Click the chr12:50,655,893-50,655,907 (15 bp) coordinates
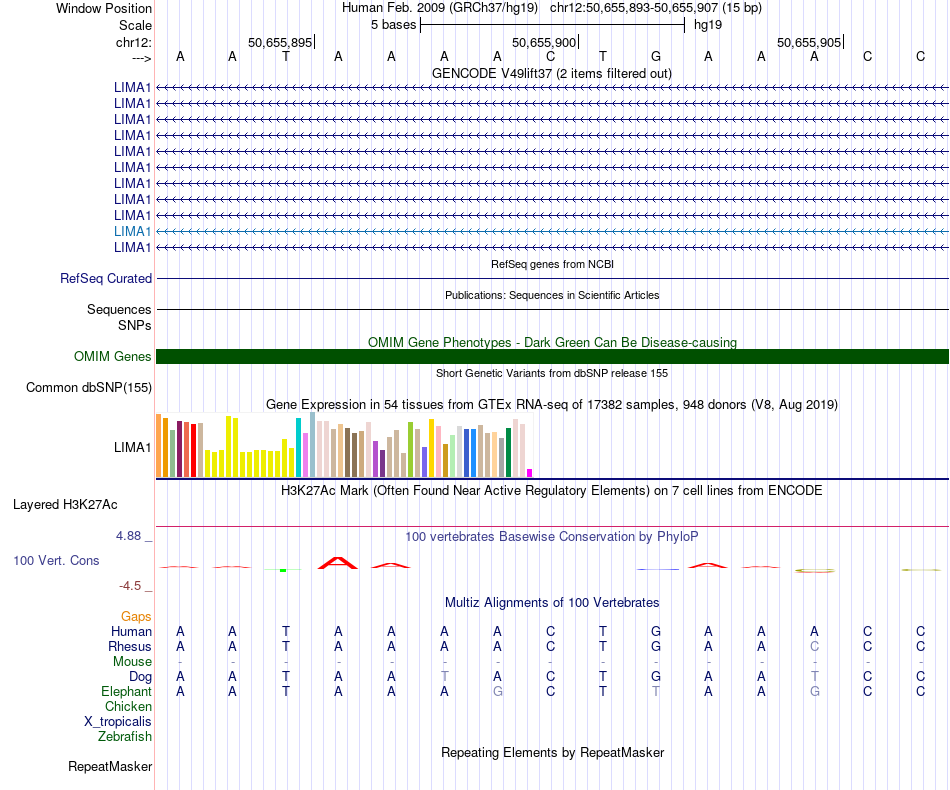The height and width of the screenshot is (790, 950). pyautogui.click(x=656, y=8)
